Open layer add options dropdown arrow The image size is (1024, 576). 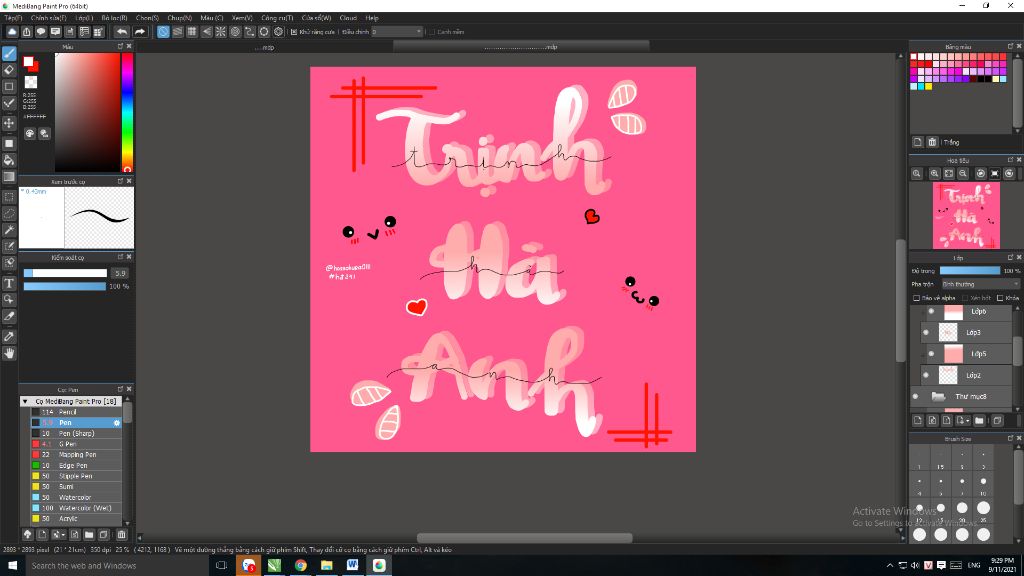coord(967,421)
